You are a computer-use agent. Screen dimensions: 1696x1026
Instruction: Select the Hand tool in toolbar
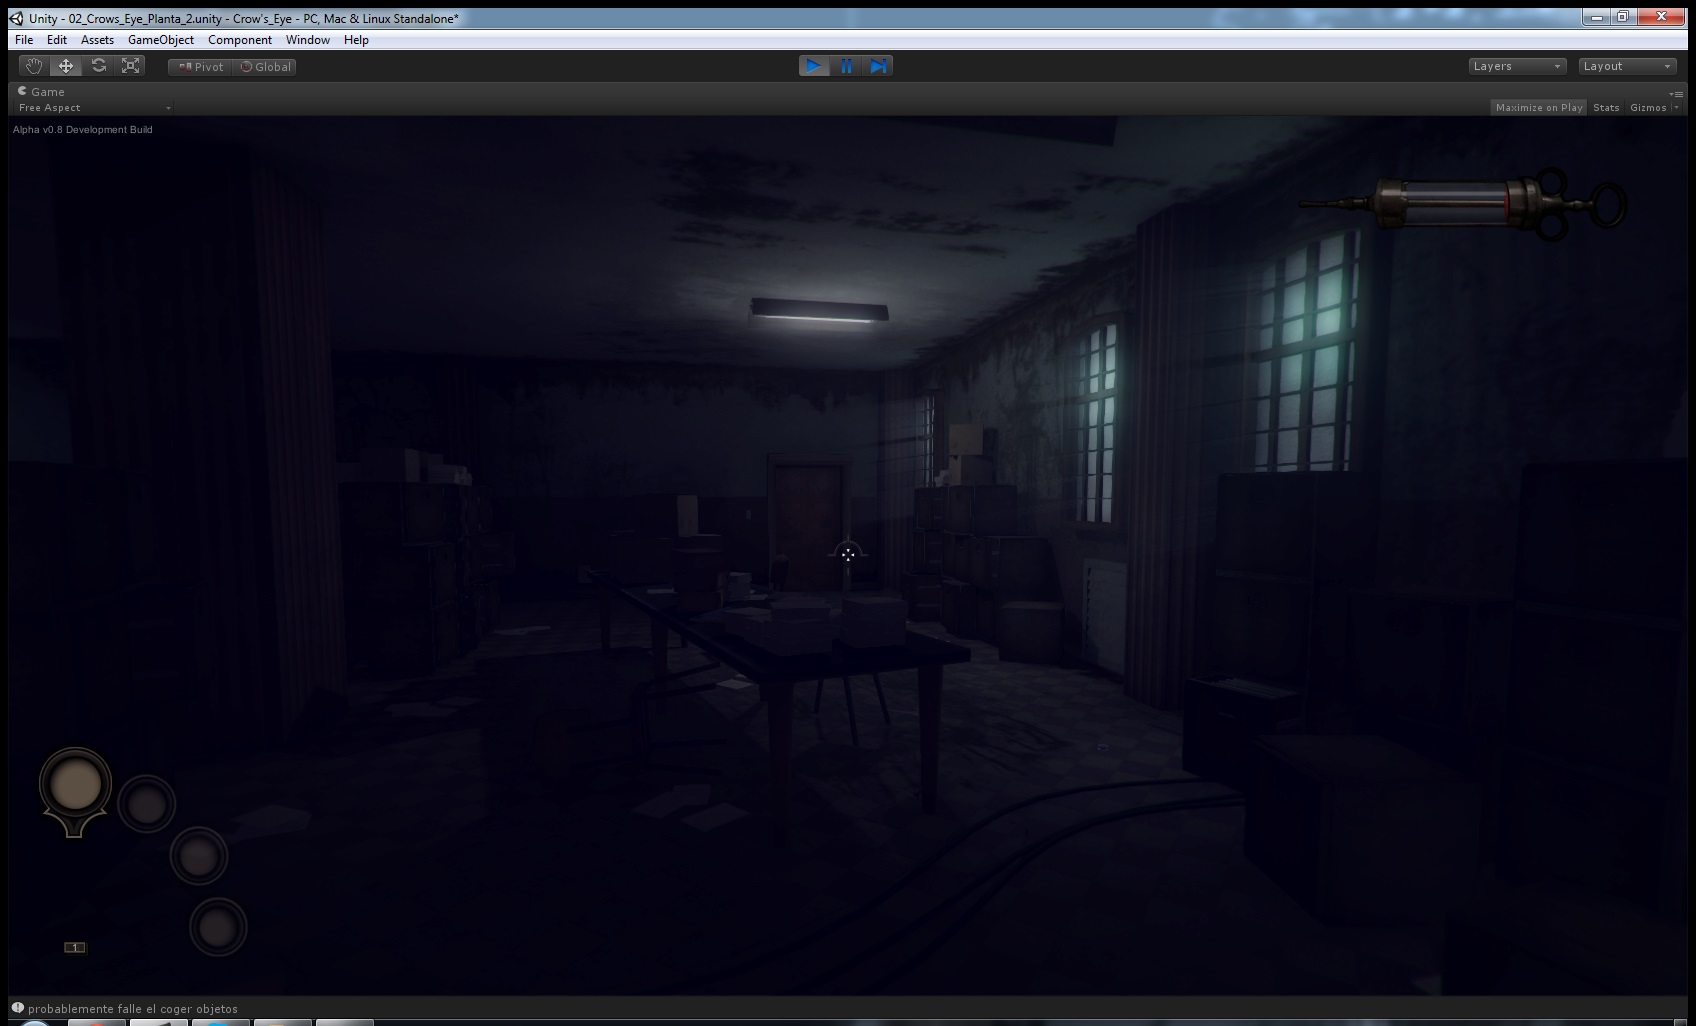tap(35, 66)
